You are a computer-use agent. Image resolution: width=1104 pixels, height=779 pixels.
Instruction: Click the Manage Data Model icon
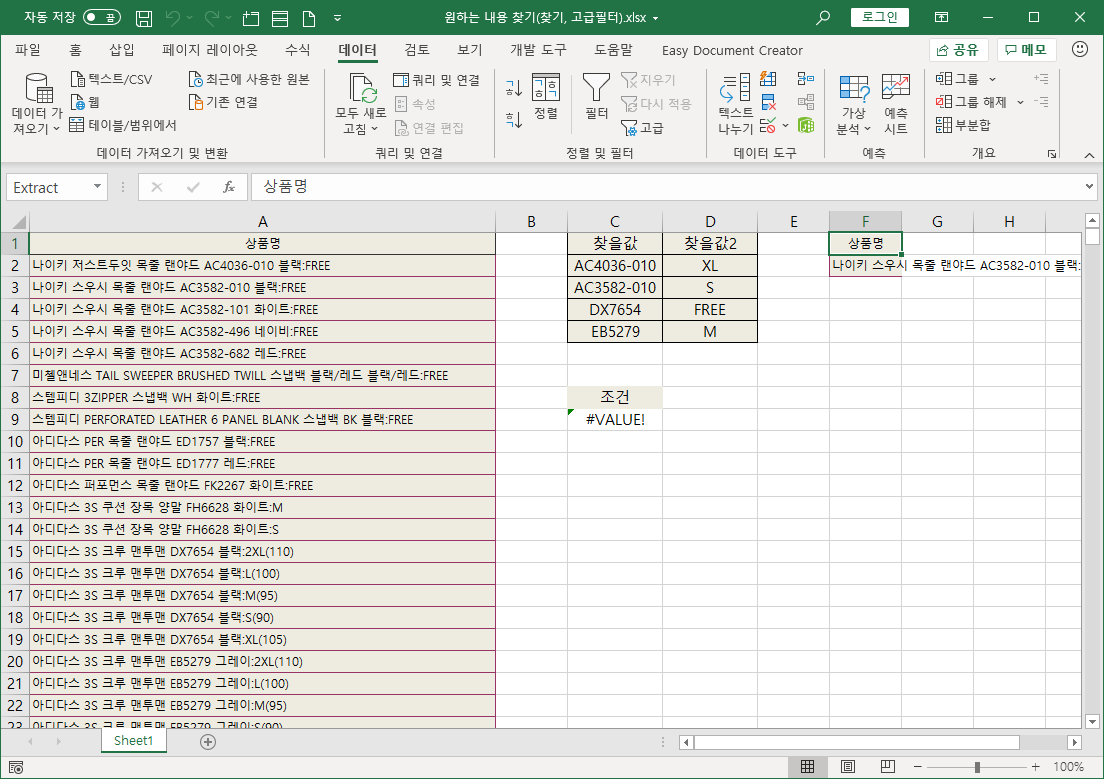tap(805, 126)
